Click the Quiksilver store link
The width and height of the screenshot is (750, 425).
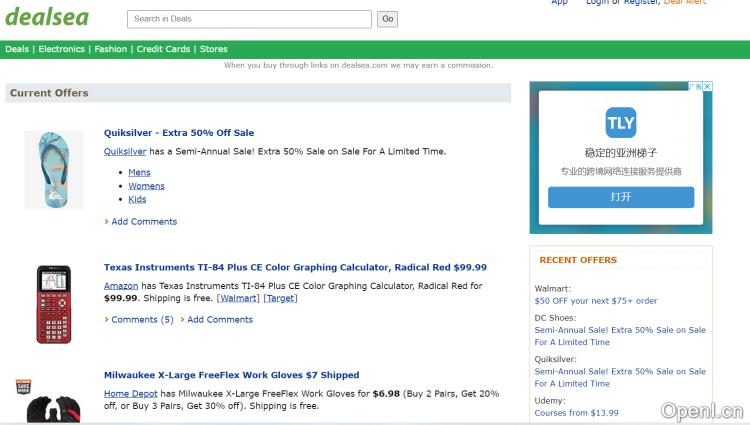coord(125,152)
